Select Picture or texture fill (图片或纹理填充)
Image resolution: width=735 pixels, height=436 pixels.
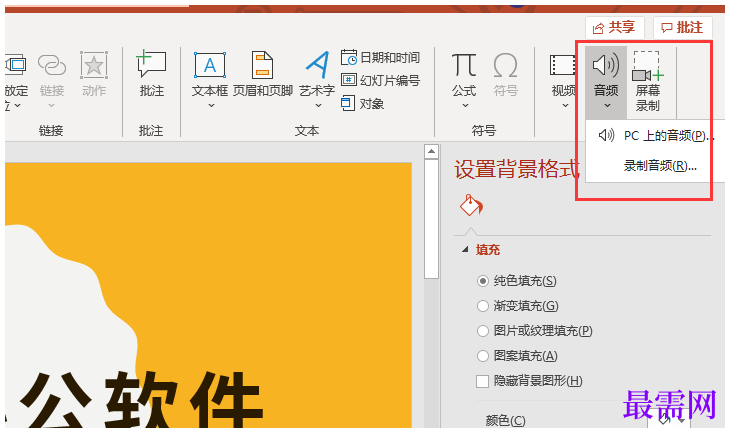tap(482, 331)
